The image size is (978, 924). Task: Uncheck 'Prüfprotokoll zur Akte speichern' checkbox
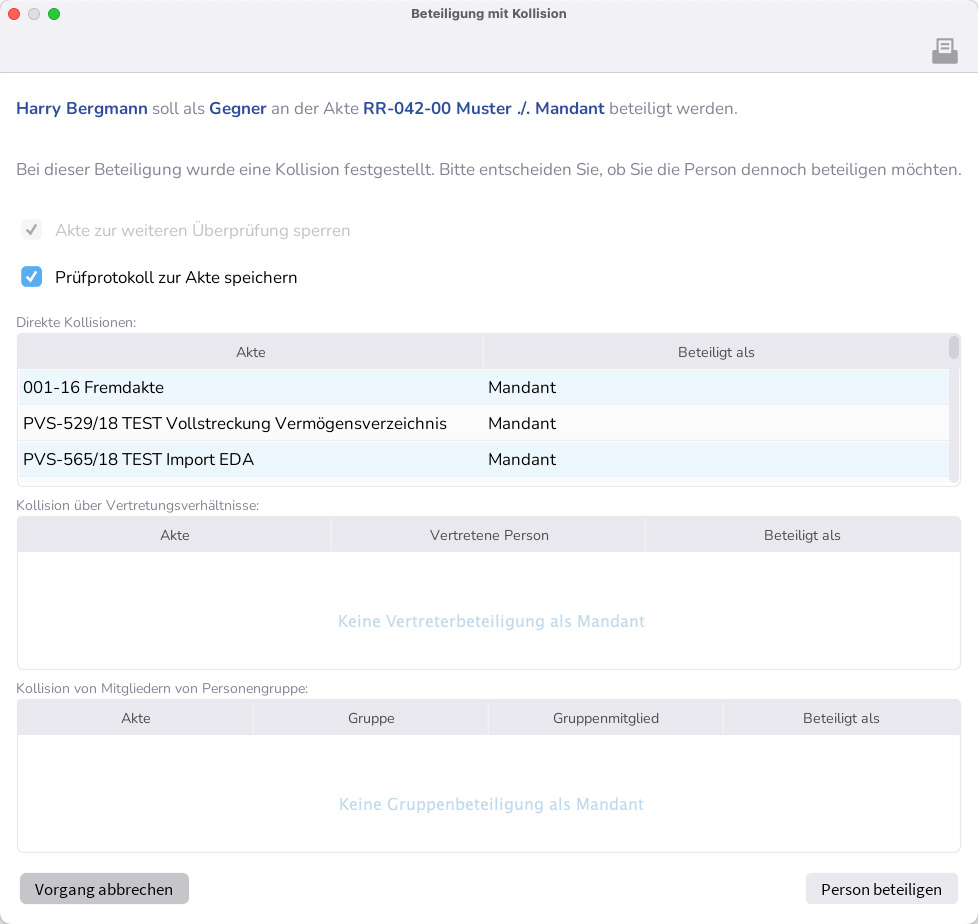[31, 276]
